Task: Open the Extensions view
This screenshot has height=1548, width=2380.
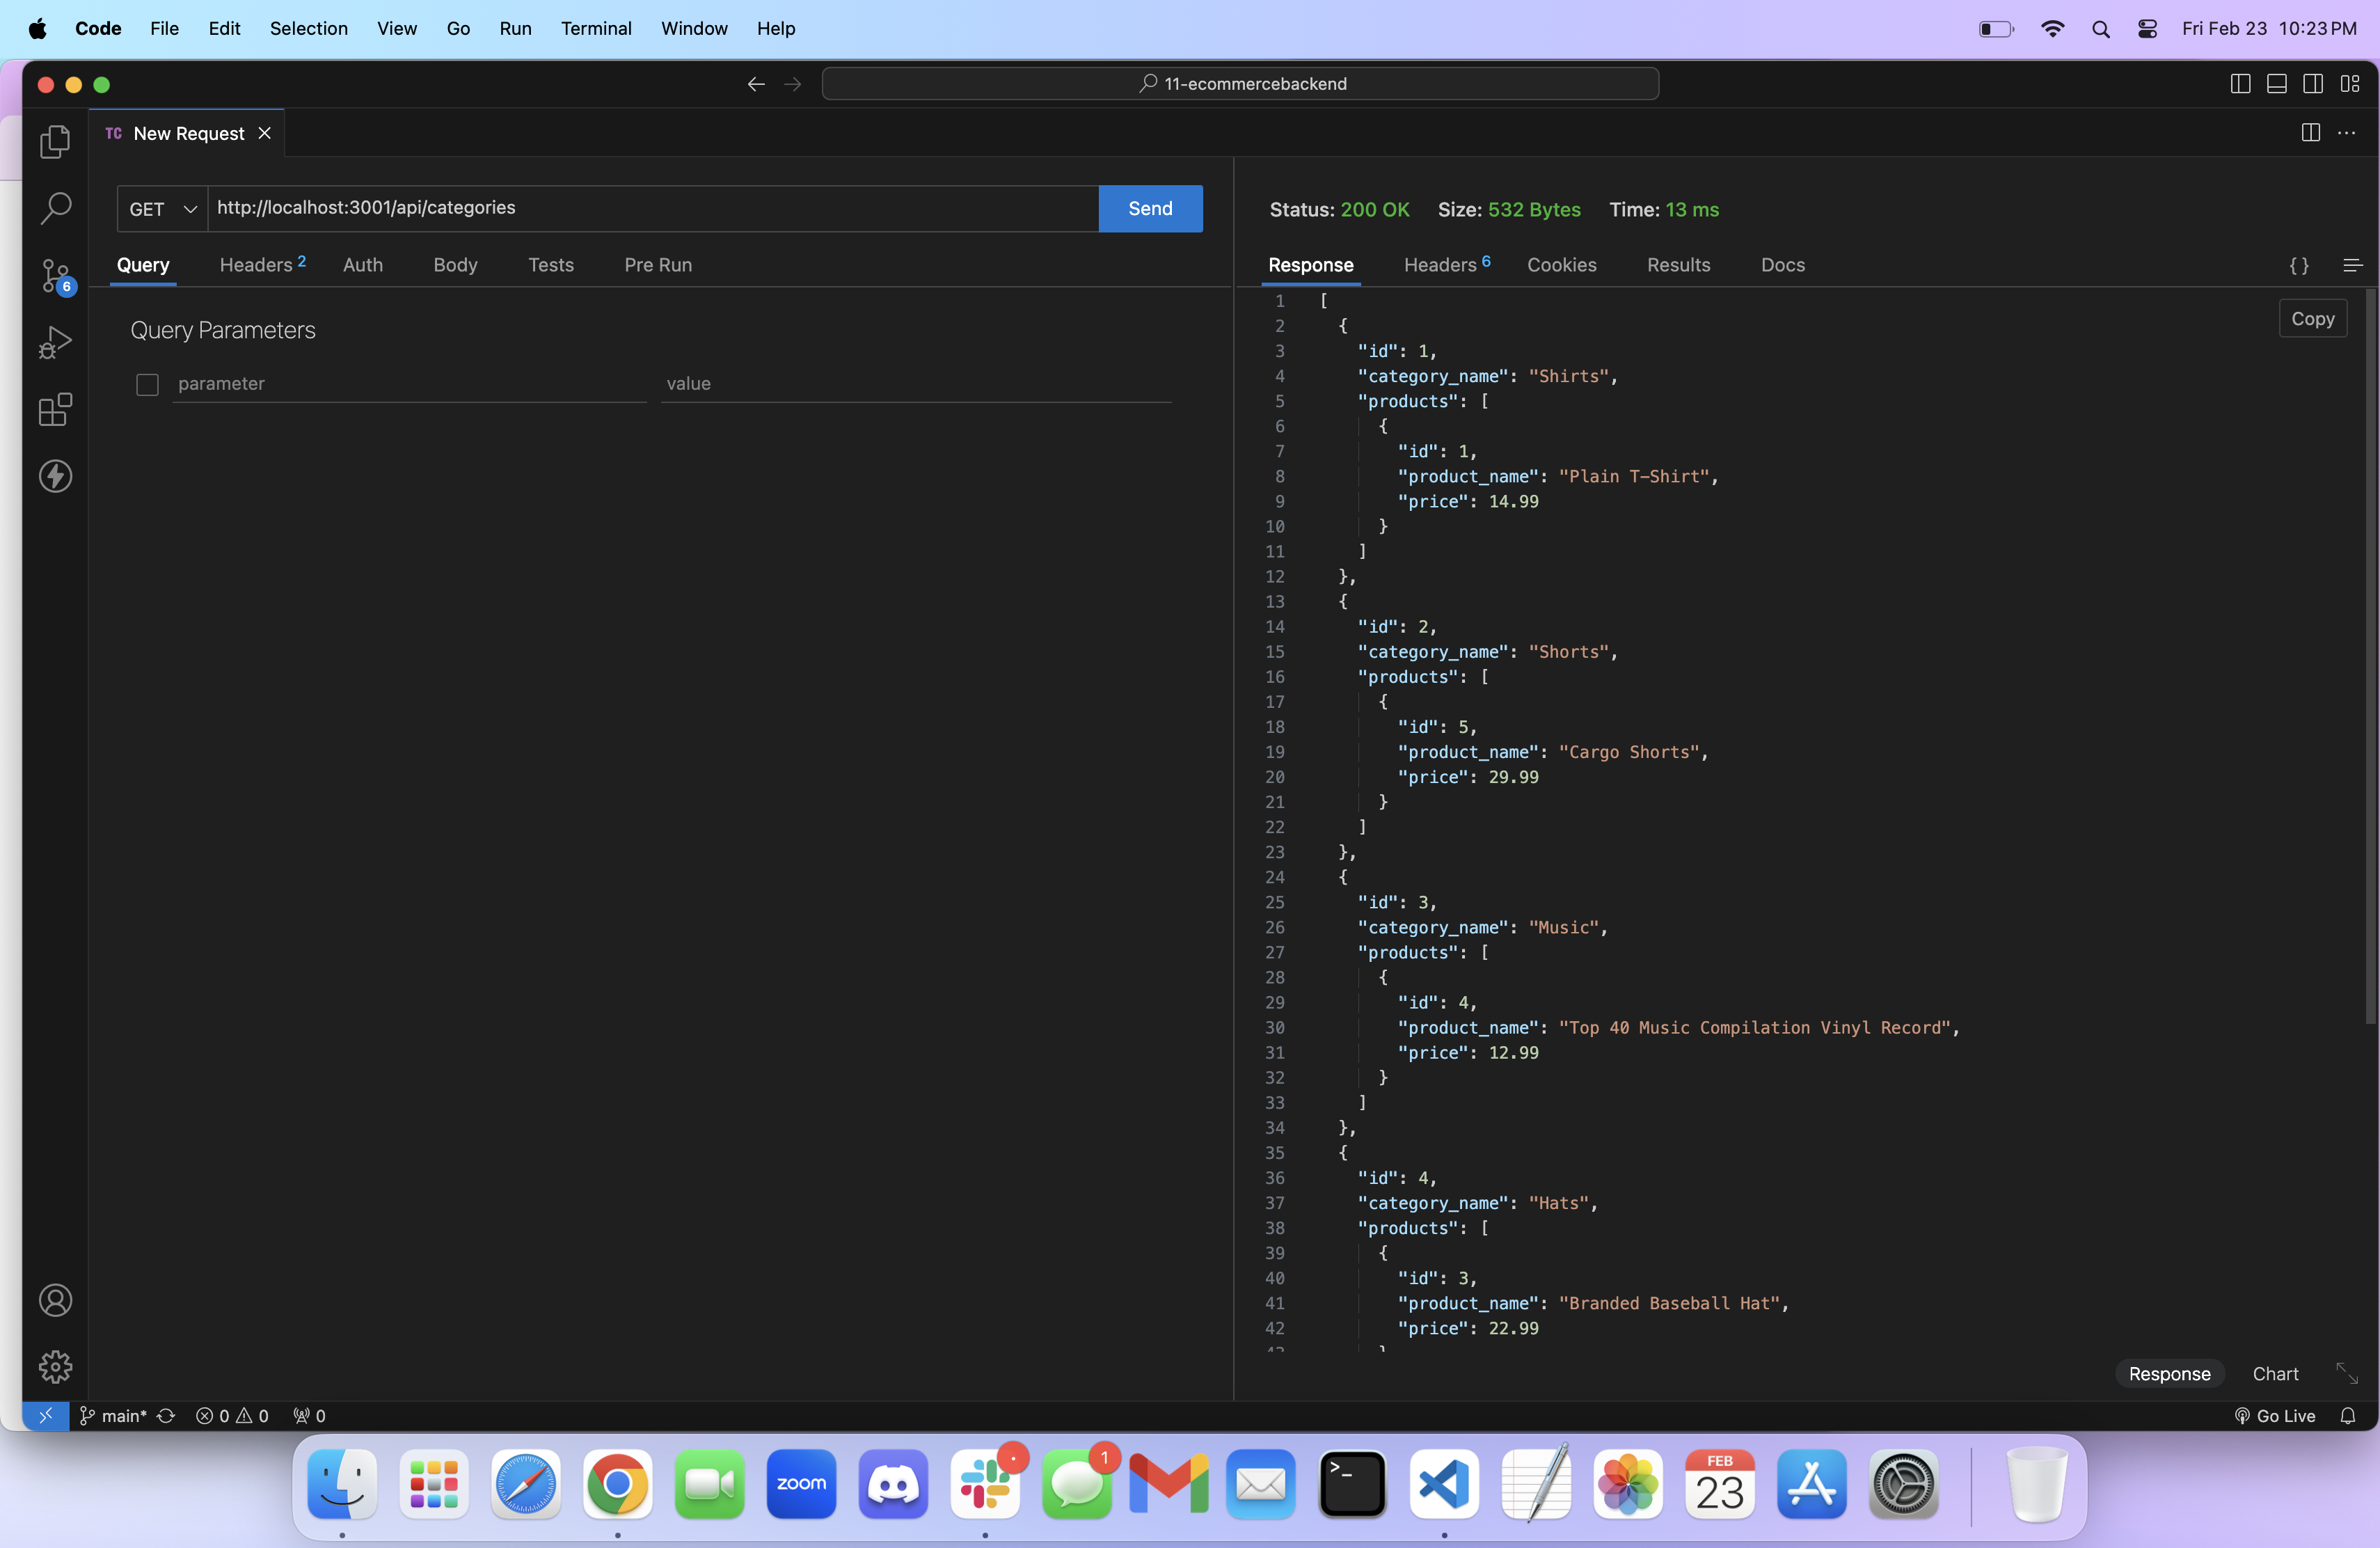Action: pyautogui.click(x=55, y=409)
